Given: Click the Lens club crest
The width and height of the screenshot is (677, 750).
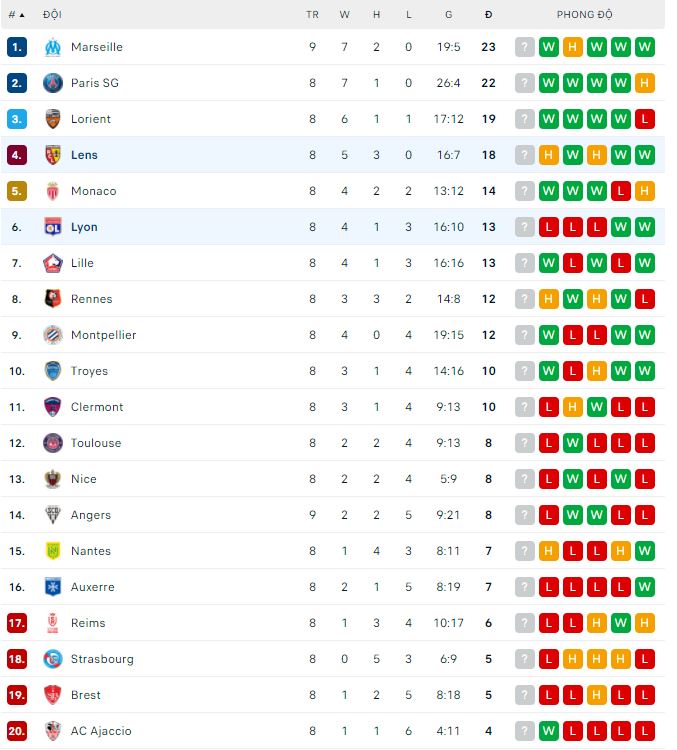Looking at the screenshot, I should tap(53, 155).
